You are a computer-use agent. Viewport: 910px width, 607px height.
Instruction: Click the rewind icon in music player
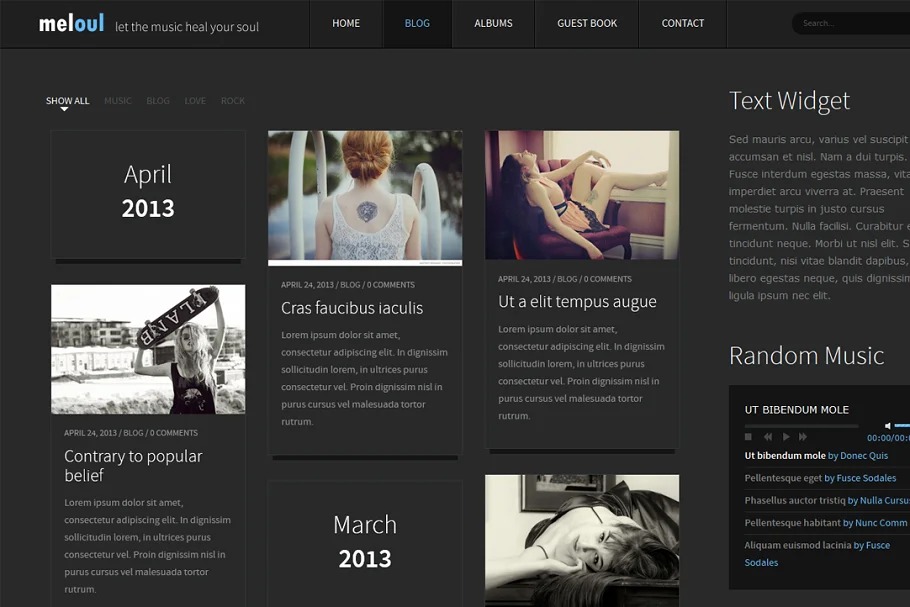[x=768, y=437]
